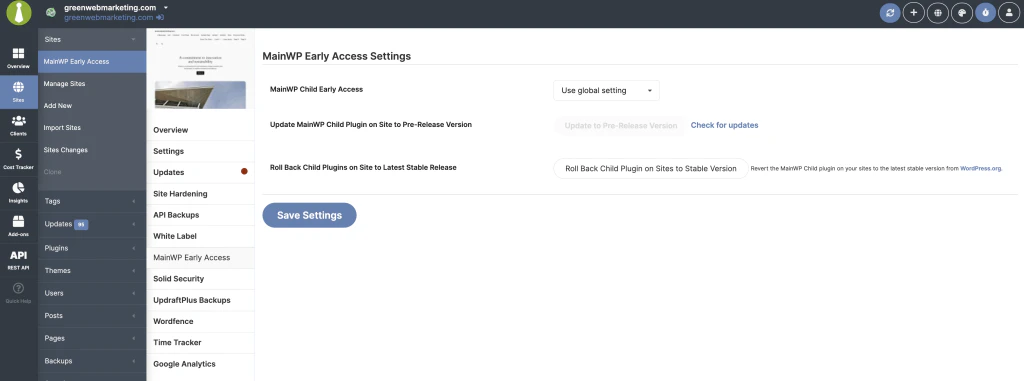Open the site Settings tab
The height and width of the screenshot is (381, 1024).
(x=200, y=151)
